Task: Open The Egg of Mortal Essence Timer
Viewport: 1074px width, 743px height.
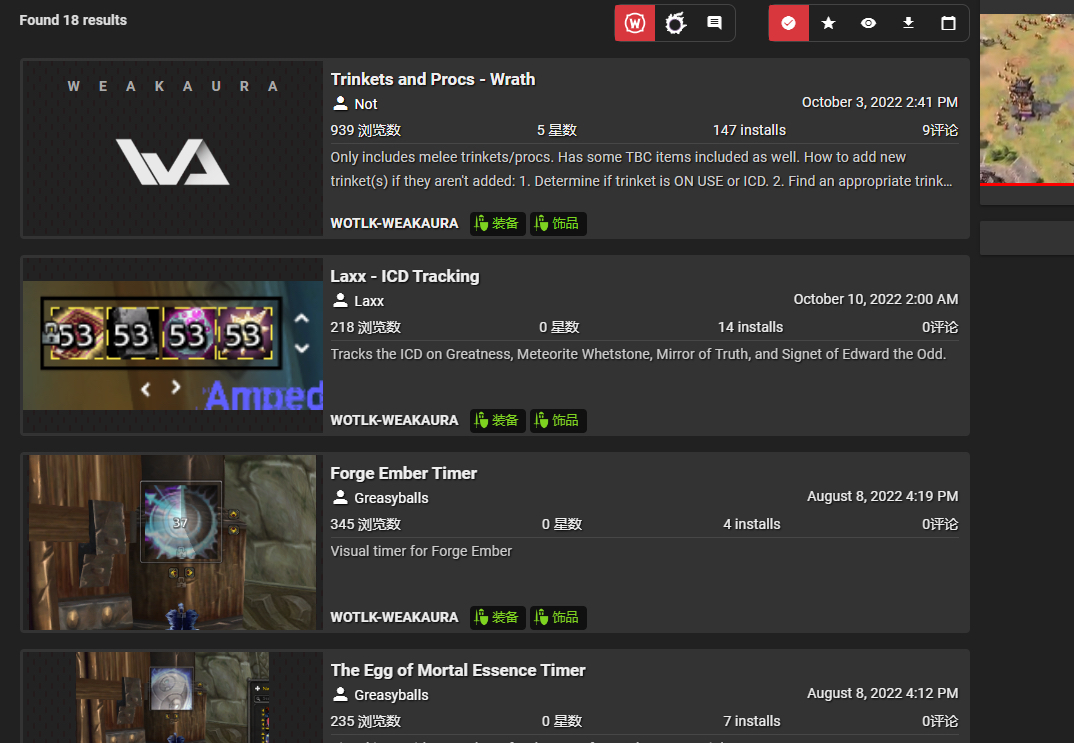Action: (457, 670)
